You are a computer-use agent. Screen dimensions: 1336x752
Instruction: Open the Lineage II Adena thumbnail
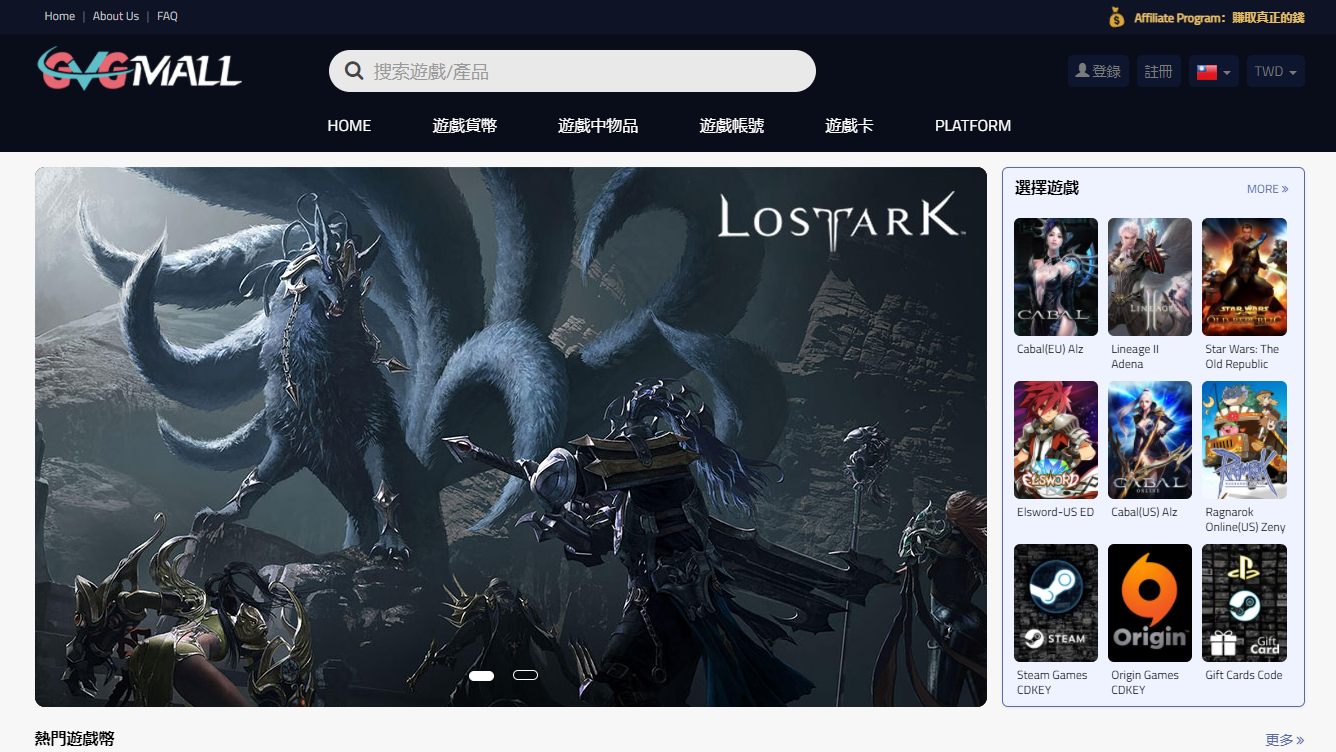pyautogui.click(x=1150, y=277)
